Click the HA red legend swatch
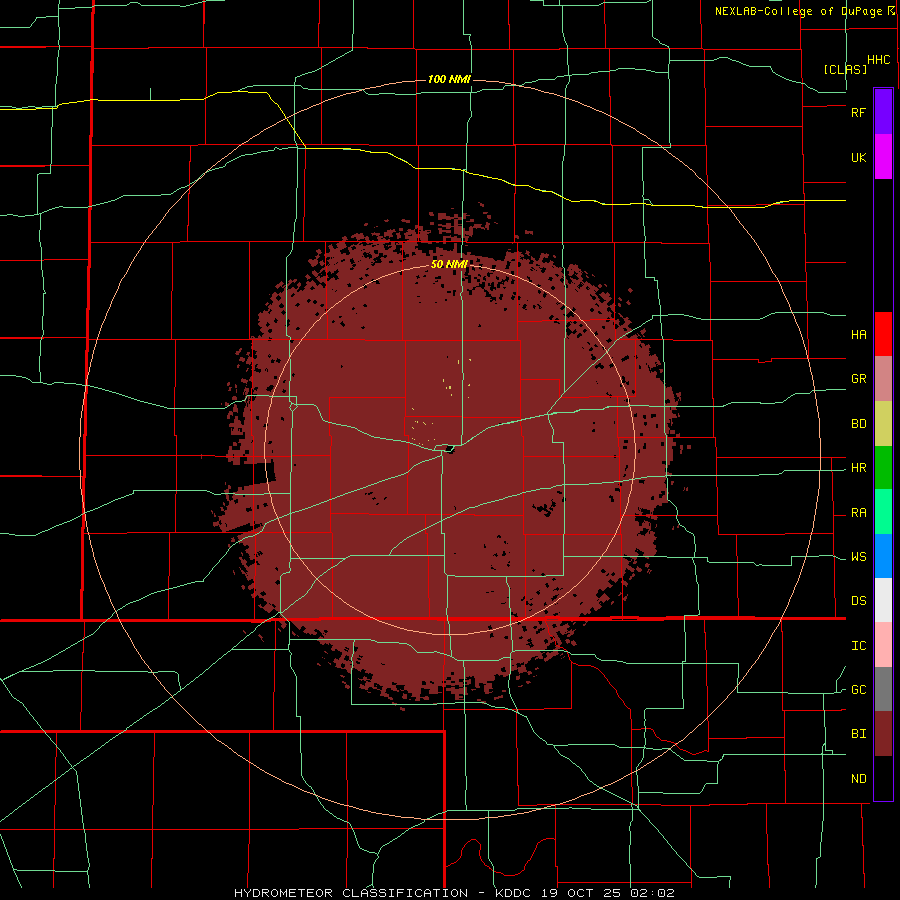This screenshot has width=900, height=900. tap(883, 334)
